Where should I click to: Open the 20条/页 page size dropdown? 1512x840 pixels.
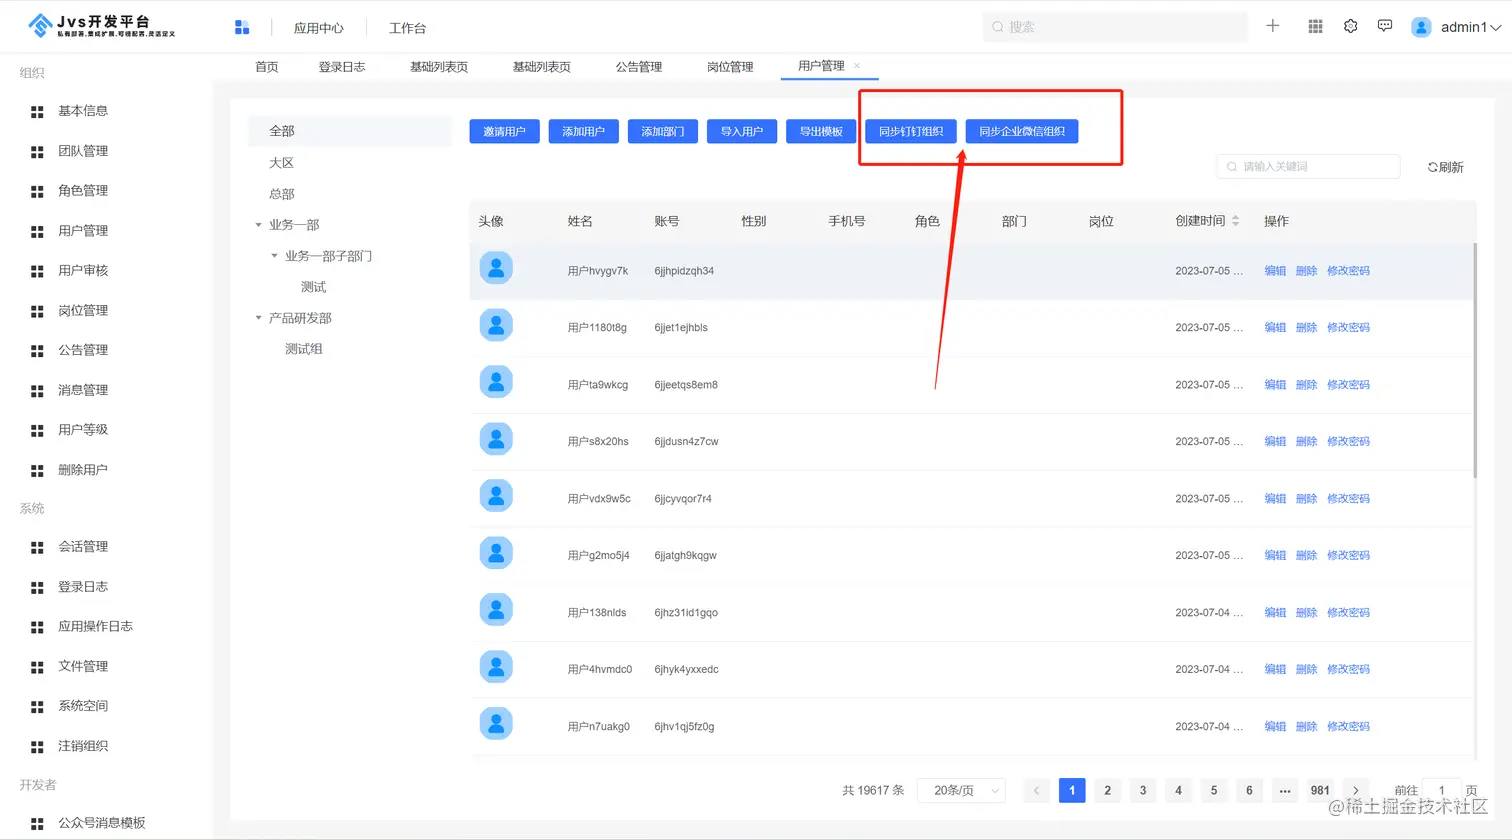tap(962, 790)
